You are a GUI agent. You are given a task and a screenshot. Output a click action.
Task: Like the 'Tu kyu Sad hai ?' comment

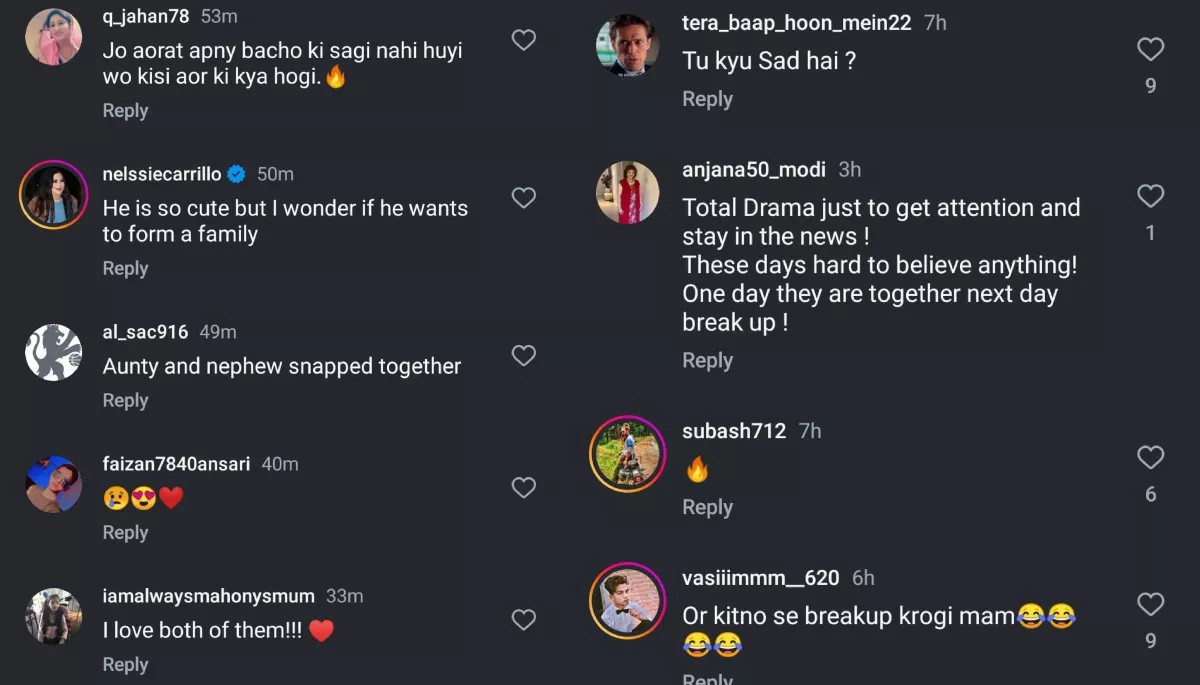[1150, 49]
